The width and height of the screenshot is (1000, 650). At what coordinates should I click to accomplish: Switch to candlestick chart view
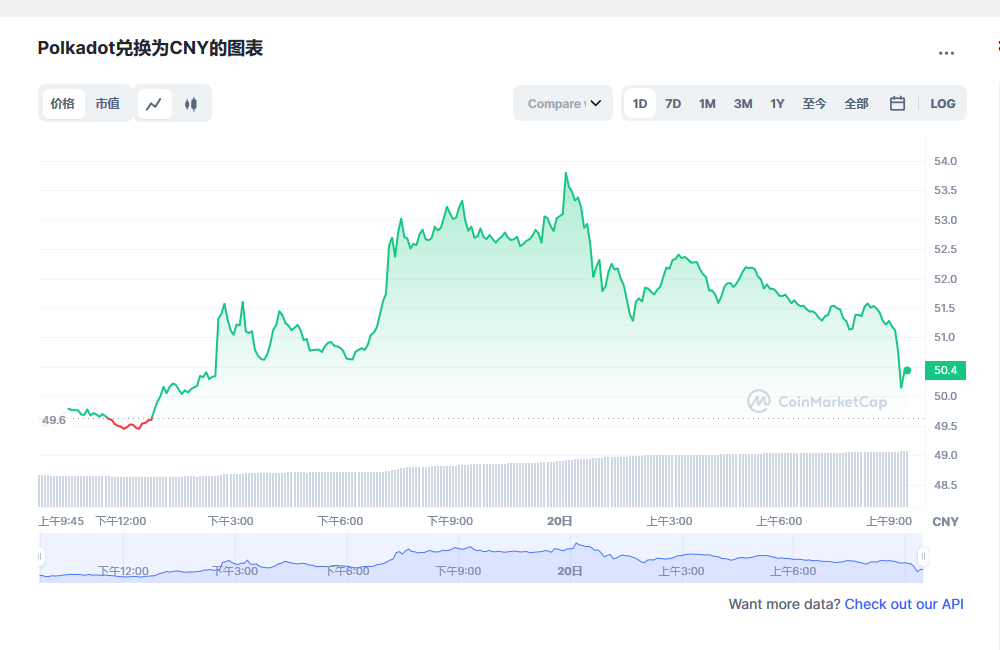(x=191, y=104)
